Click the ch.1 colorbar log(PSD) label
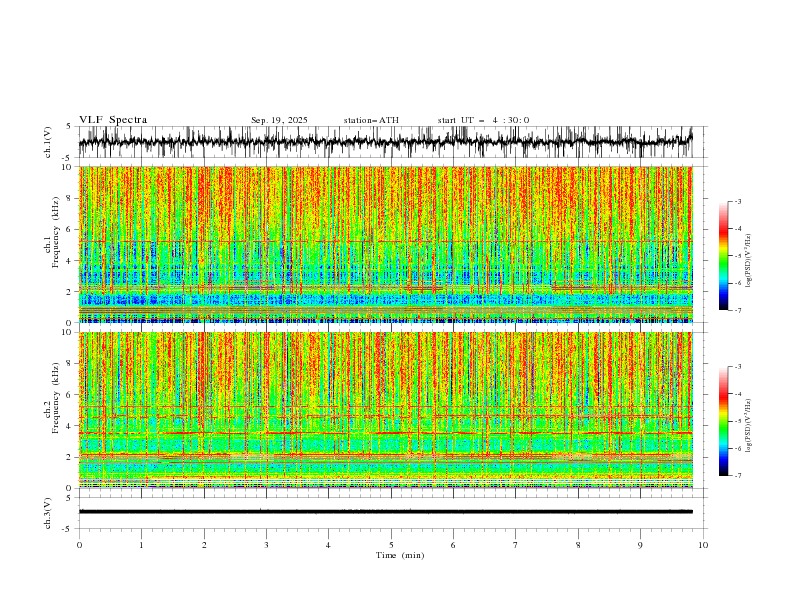The height and width of the screenshot is (612, 792). tap(748, 261)
